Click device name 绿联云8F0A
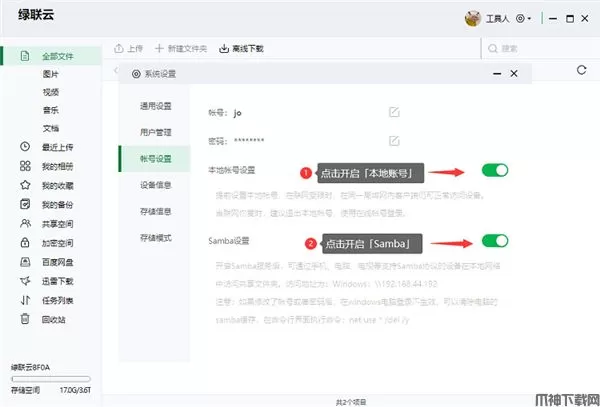The image size is (600, 407). point(30,367)
